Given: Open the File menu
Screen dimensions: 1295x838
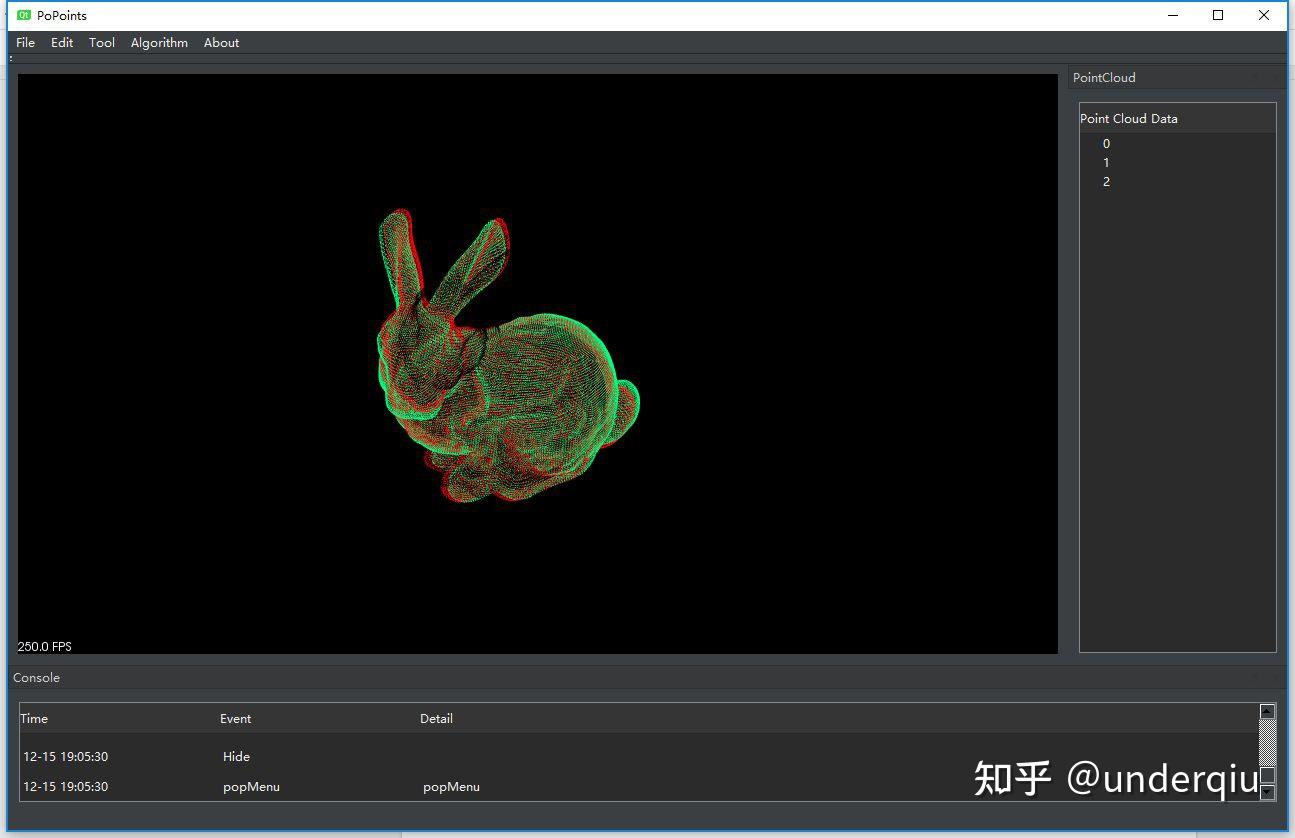Looking at the screenshot, I should click(x=24, y=42).
